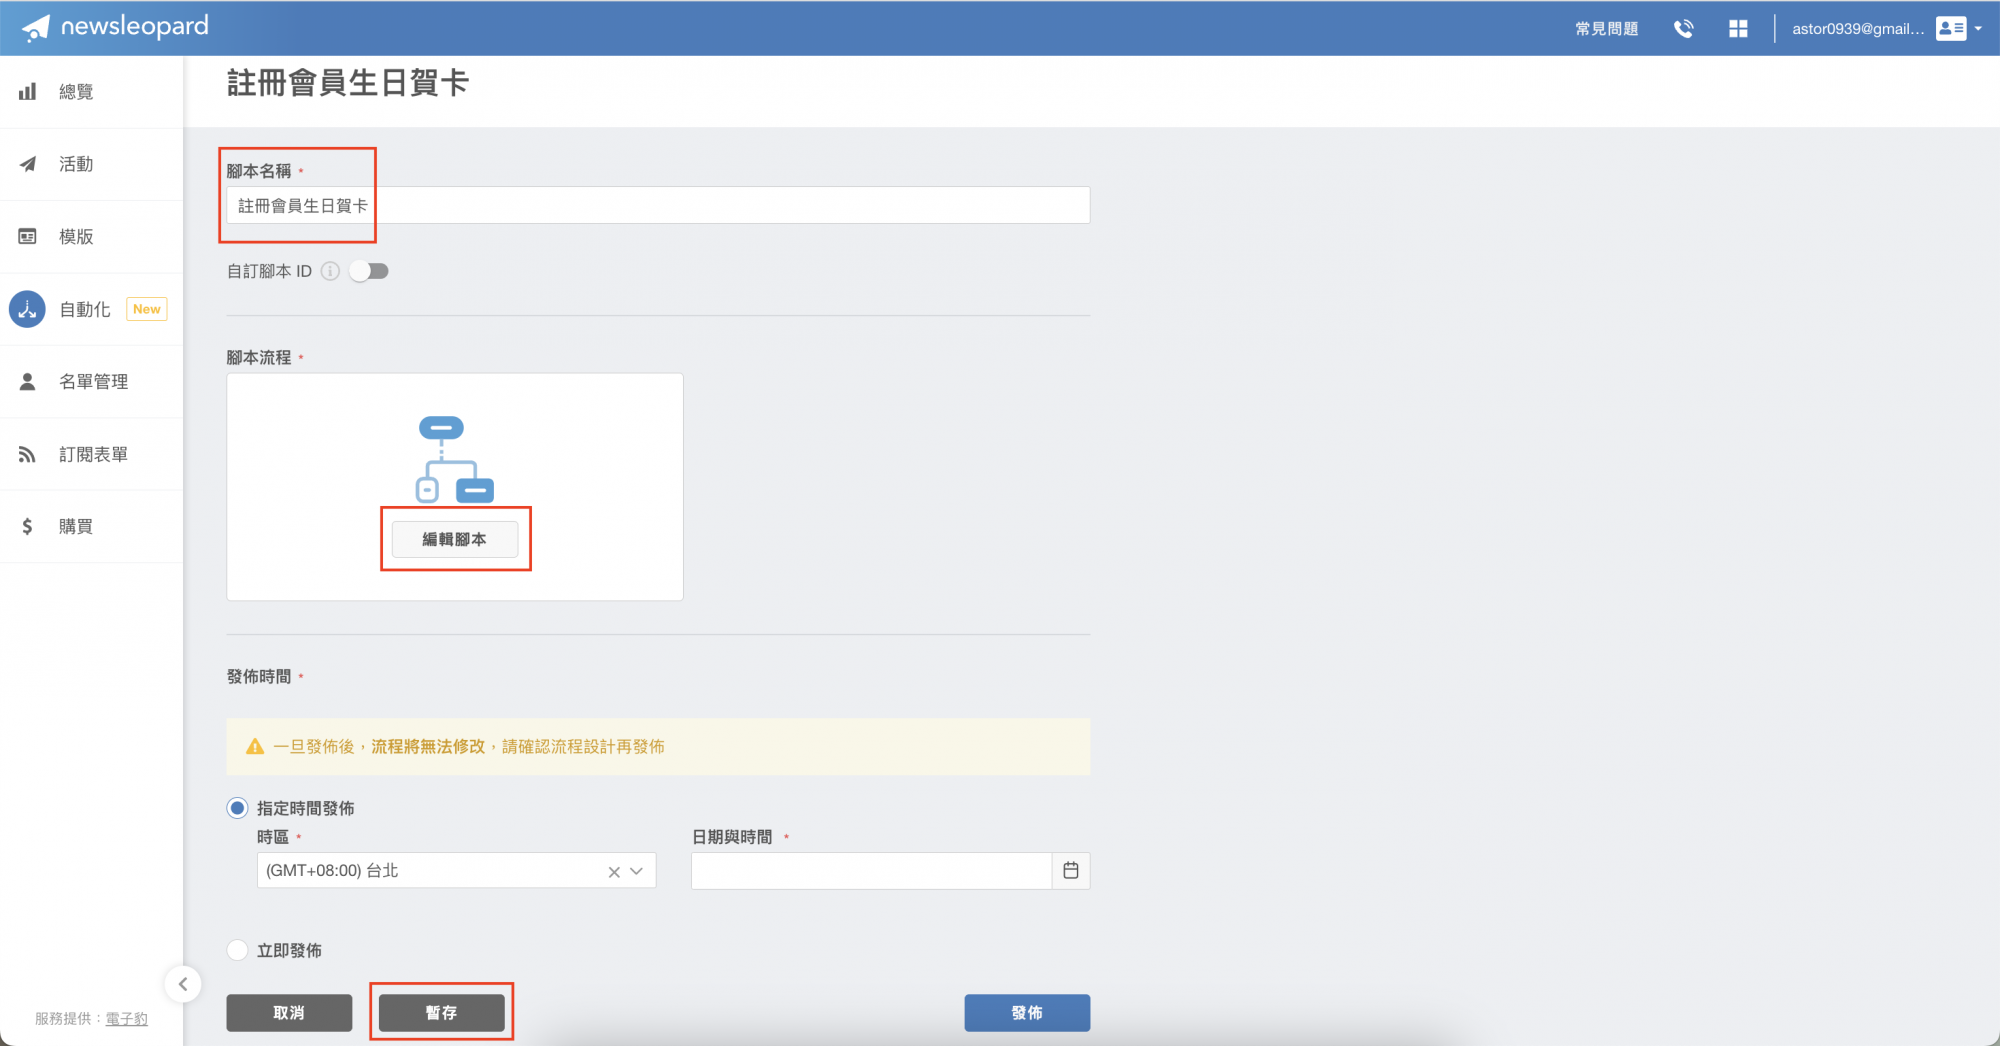Click the 活動 paper plane icon
Screen dimensions: 2000x1046
27,164
